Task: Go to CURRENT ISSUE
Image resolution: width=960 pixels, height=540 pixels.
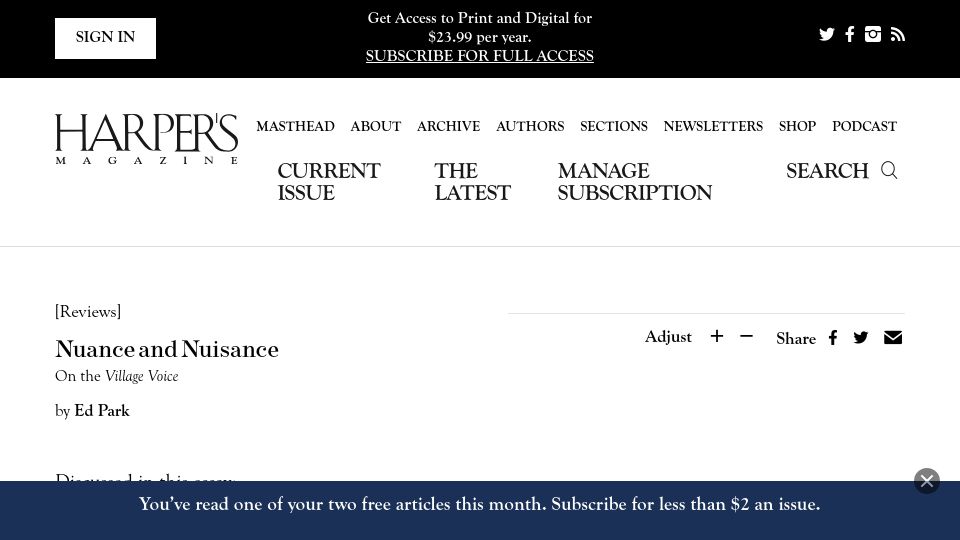Action: pyautogui.click(x=329, y=182)
